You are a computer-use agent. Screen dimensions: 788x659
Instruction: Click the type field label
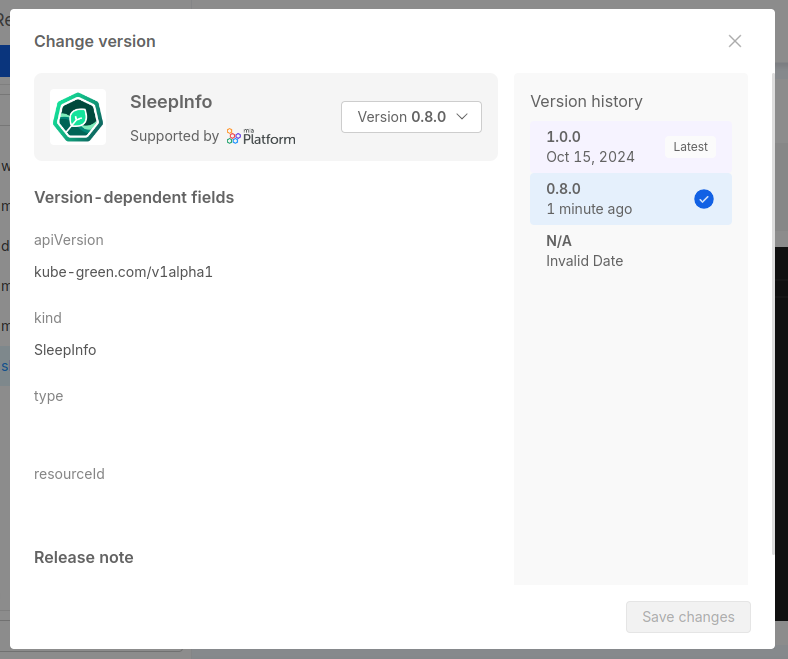(x=48, y=396)
